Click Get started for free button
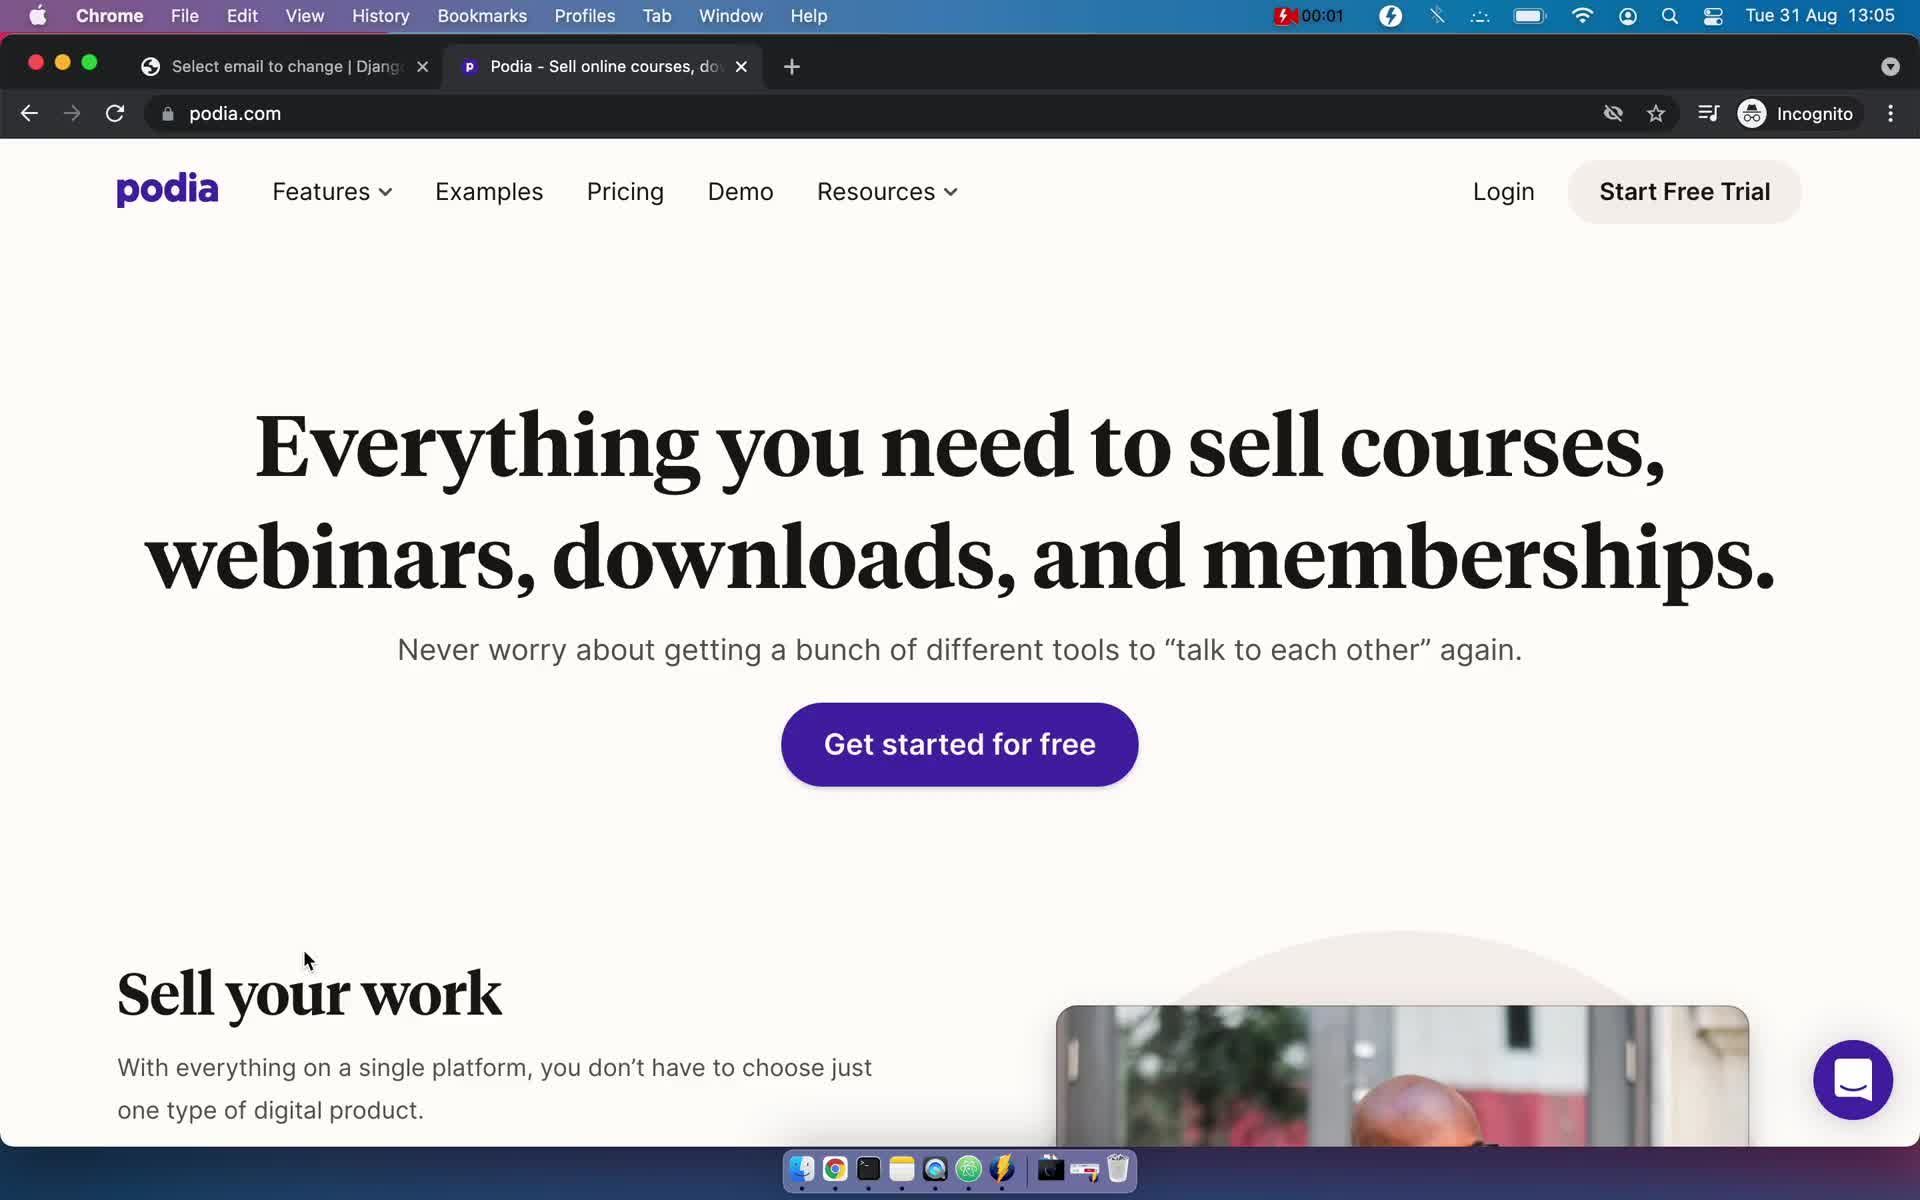 959,745
